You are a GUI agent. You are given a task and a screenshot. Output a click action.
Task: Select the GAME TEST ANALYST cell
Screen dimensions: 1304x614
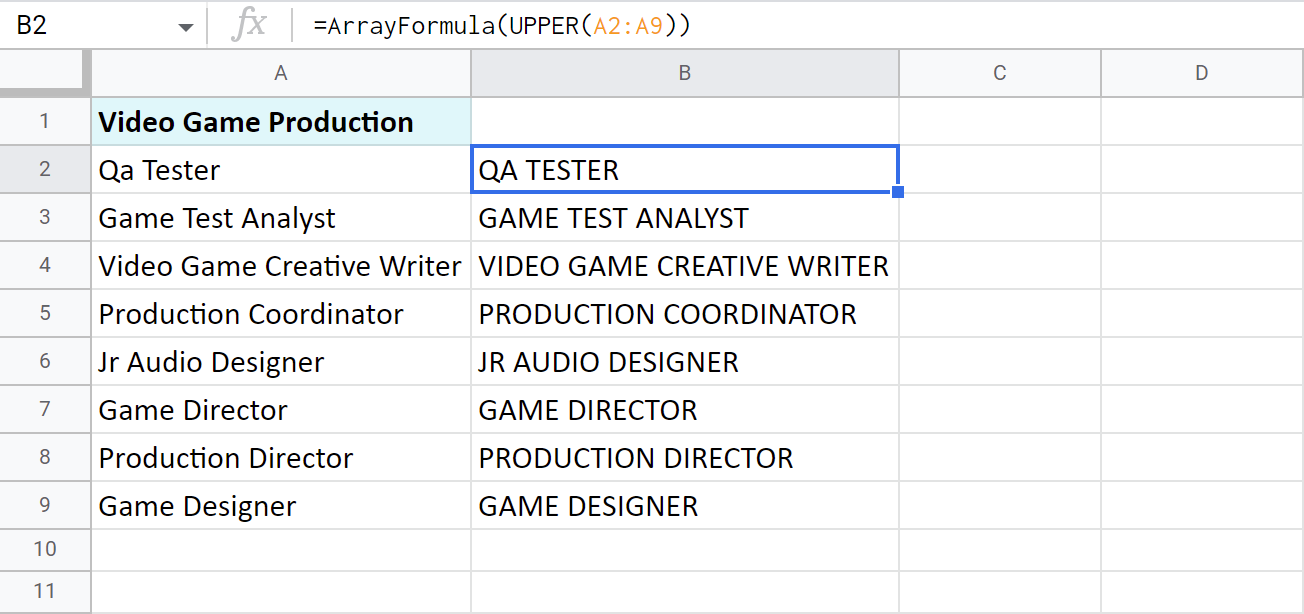(685, 218)
